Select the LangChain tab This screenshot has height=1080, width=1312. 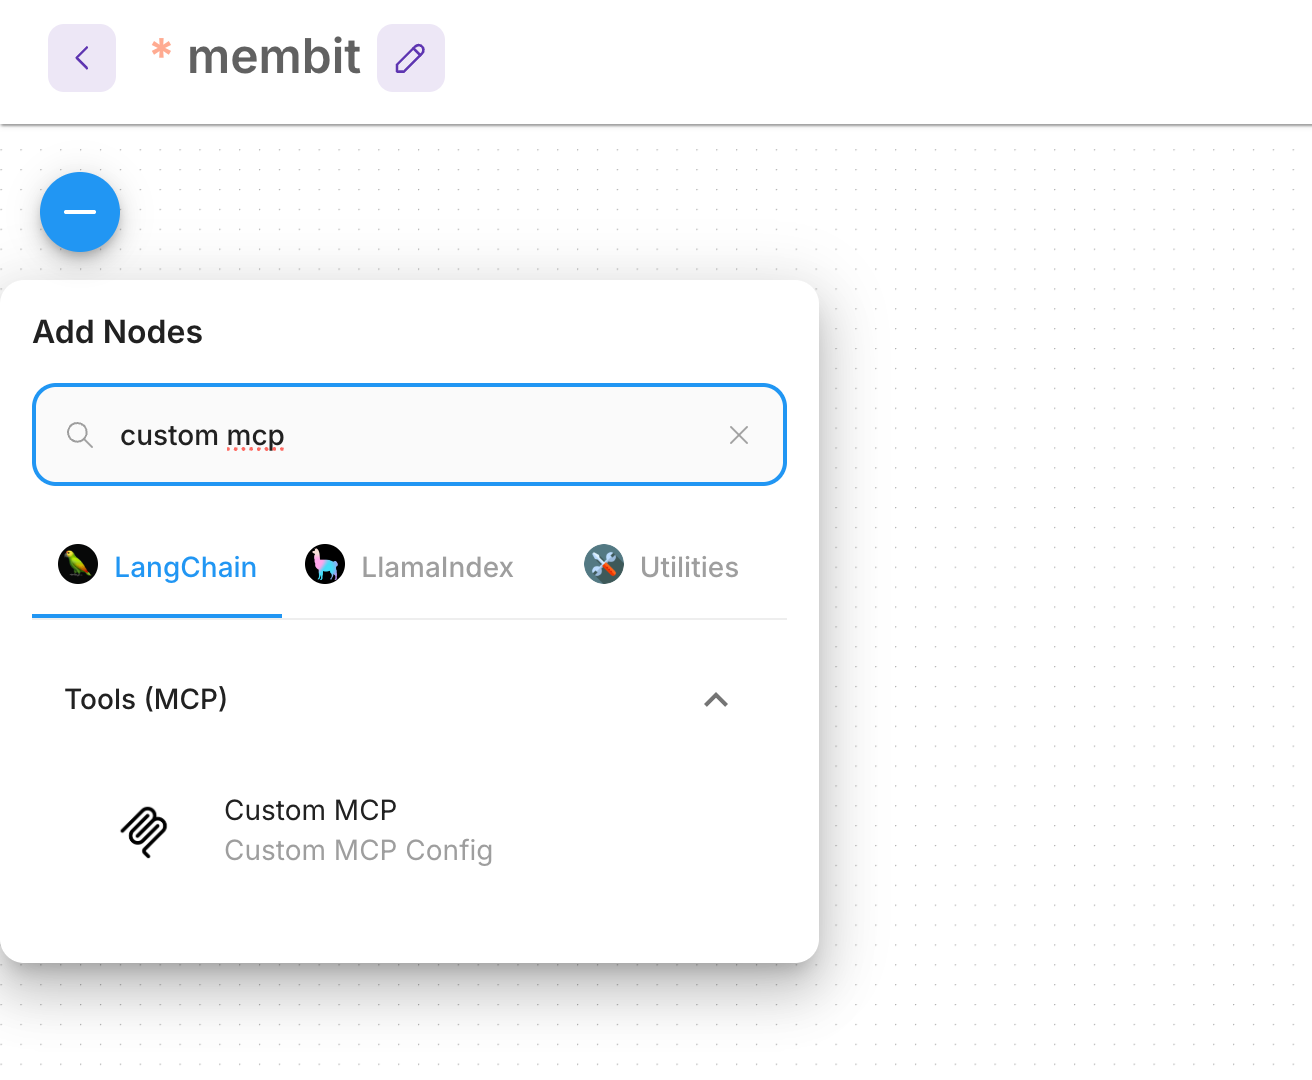point(186,567)
